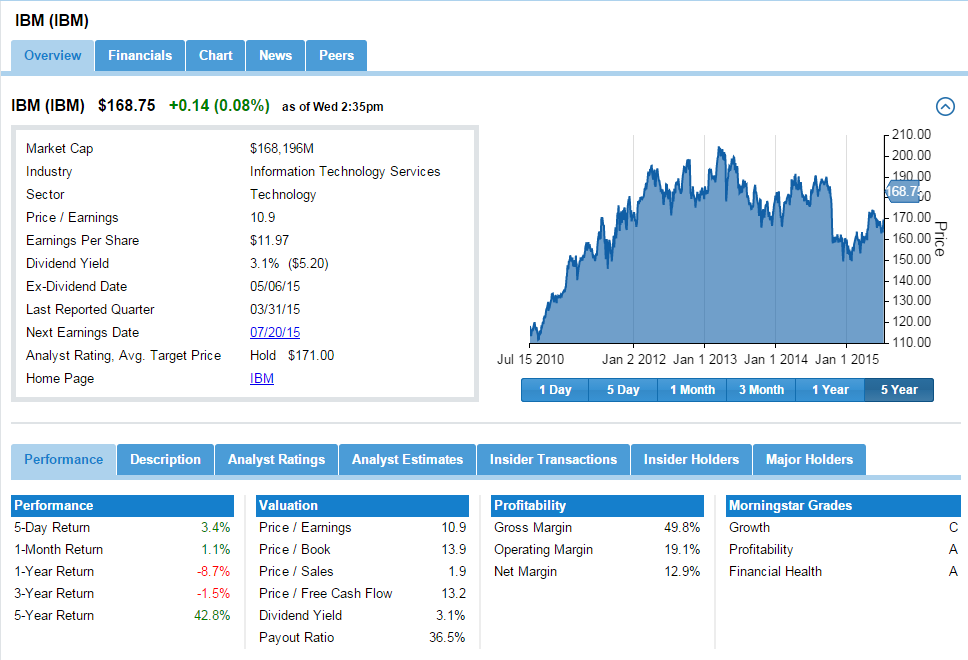
Task: Open the Insider Holders tab
Action: [x=691, y=459]
